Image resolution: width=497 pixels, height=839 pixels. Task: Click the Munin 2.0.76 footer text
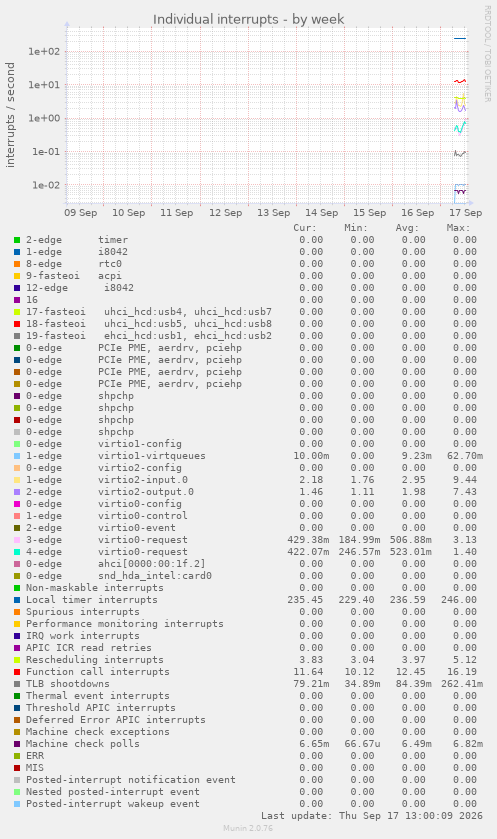tap(248, 828)
